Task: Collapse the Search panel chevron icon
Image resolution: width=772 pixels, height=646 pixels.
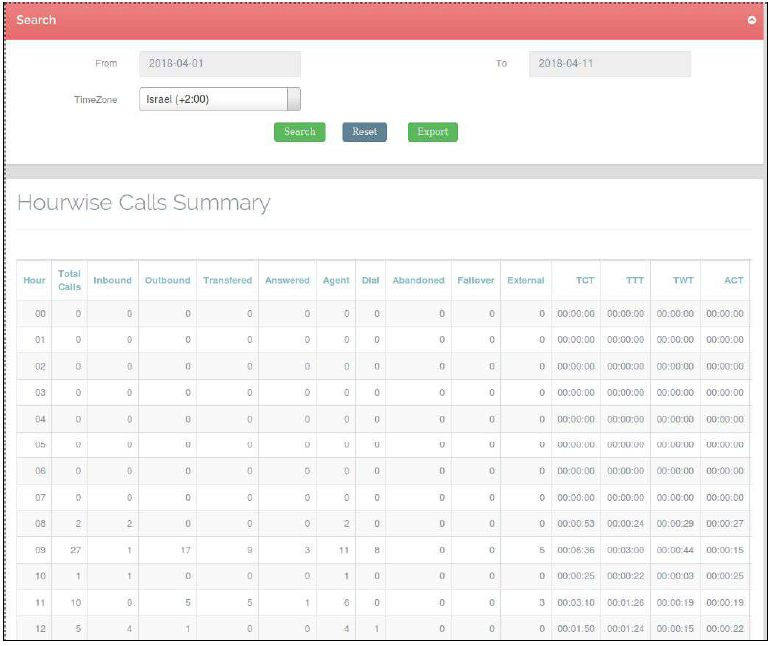Action: coord(752,20)
